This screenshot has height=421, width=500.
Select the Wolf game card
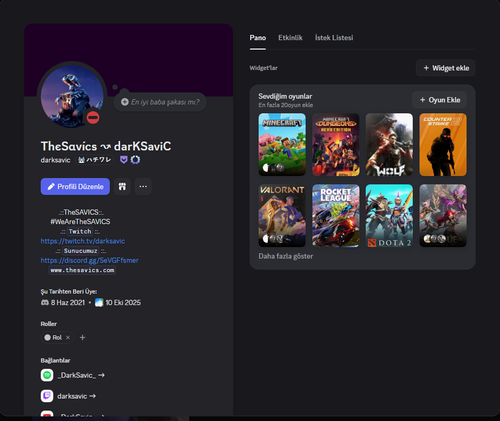(389, 145)
